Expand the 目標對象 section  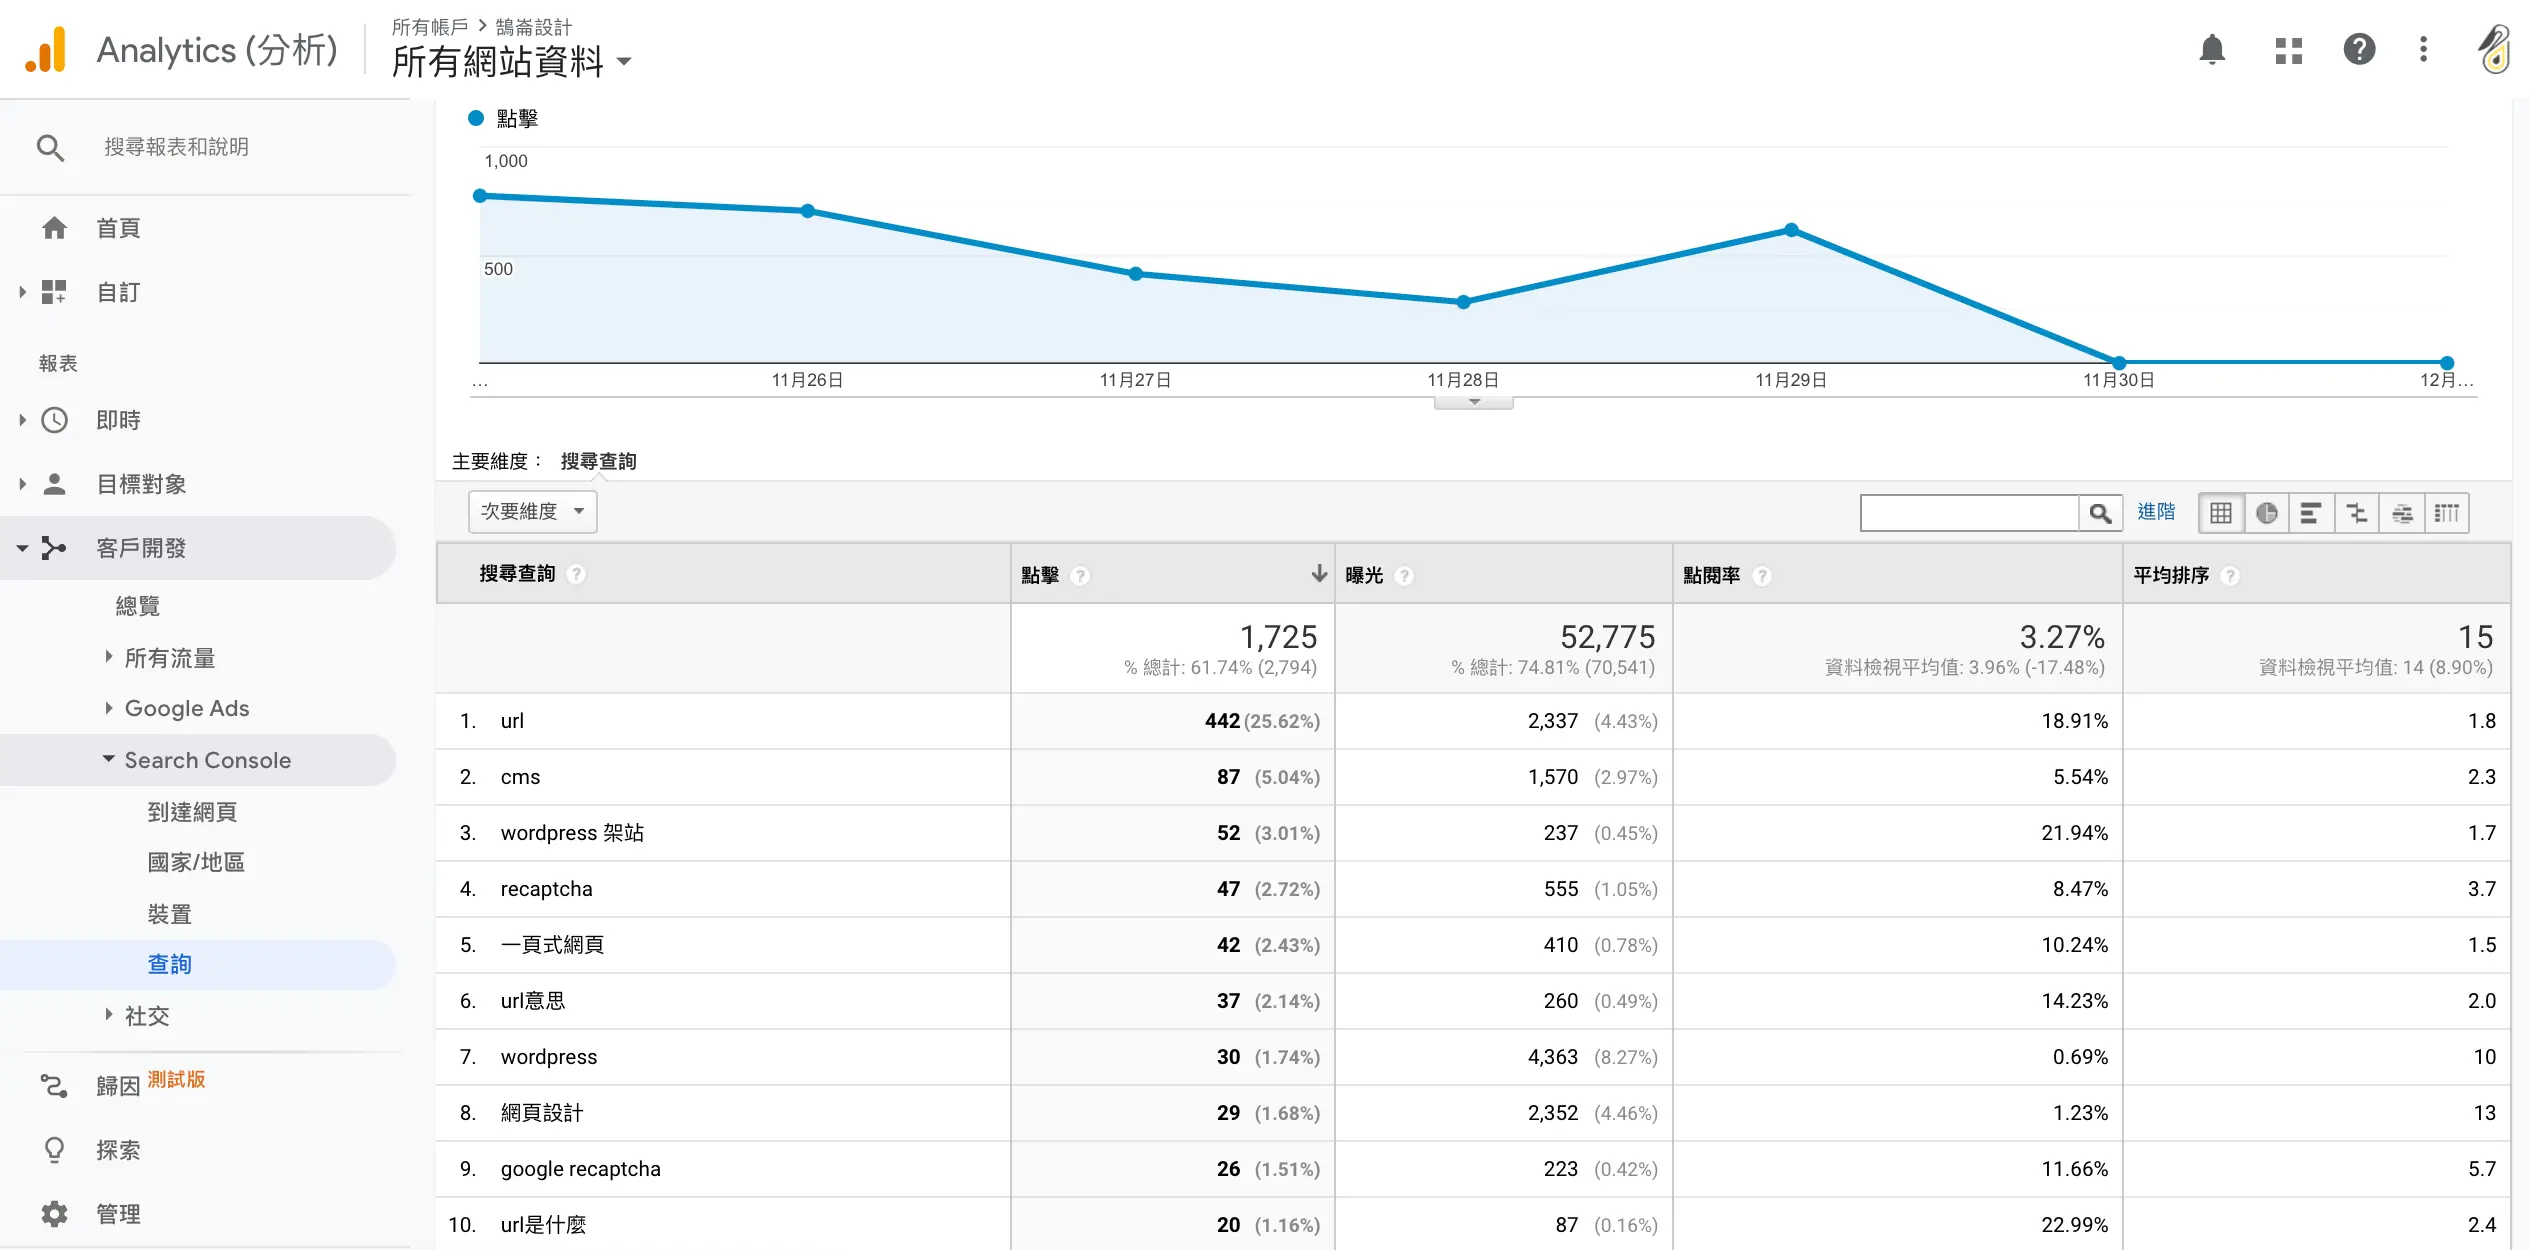click(x=22, y=484)
